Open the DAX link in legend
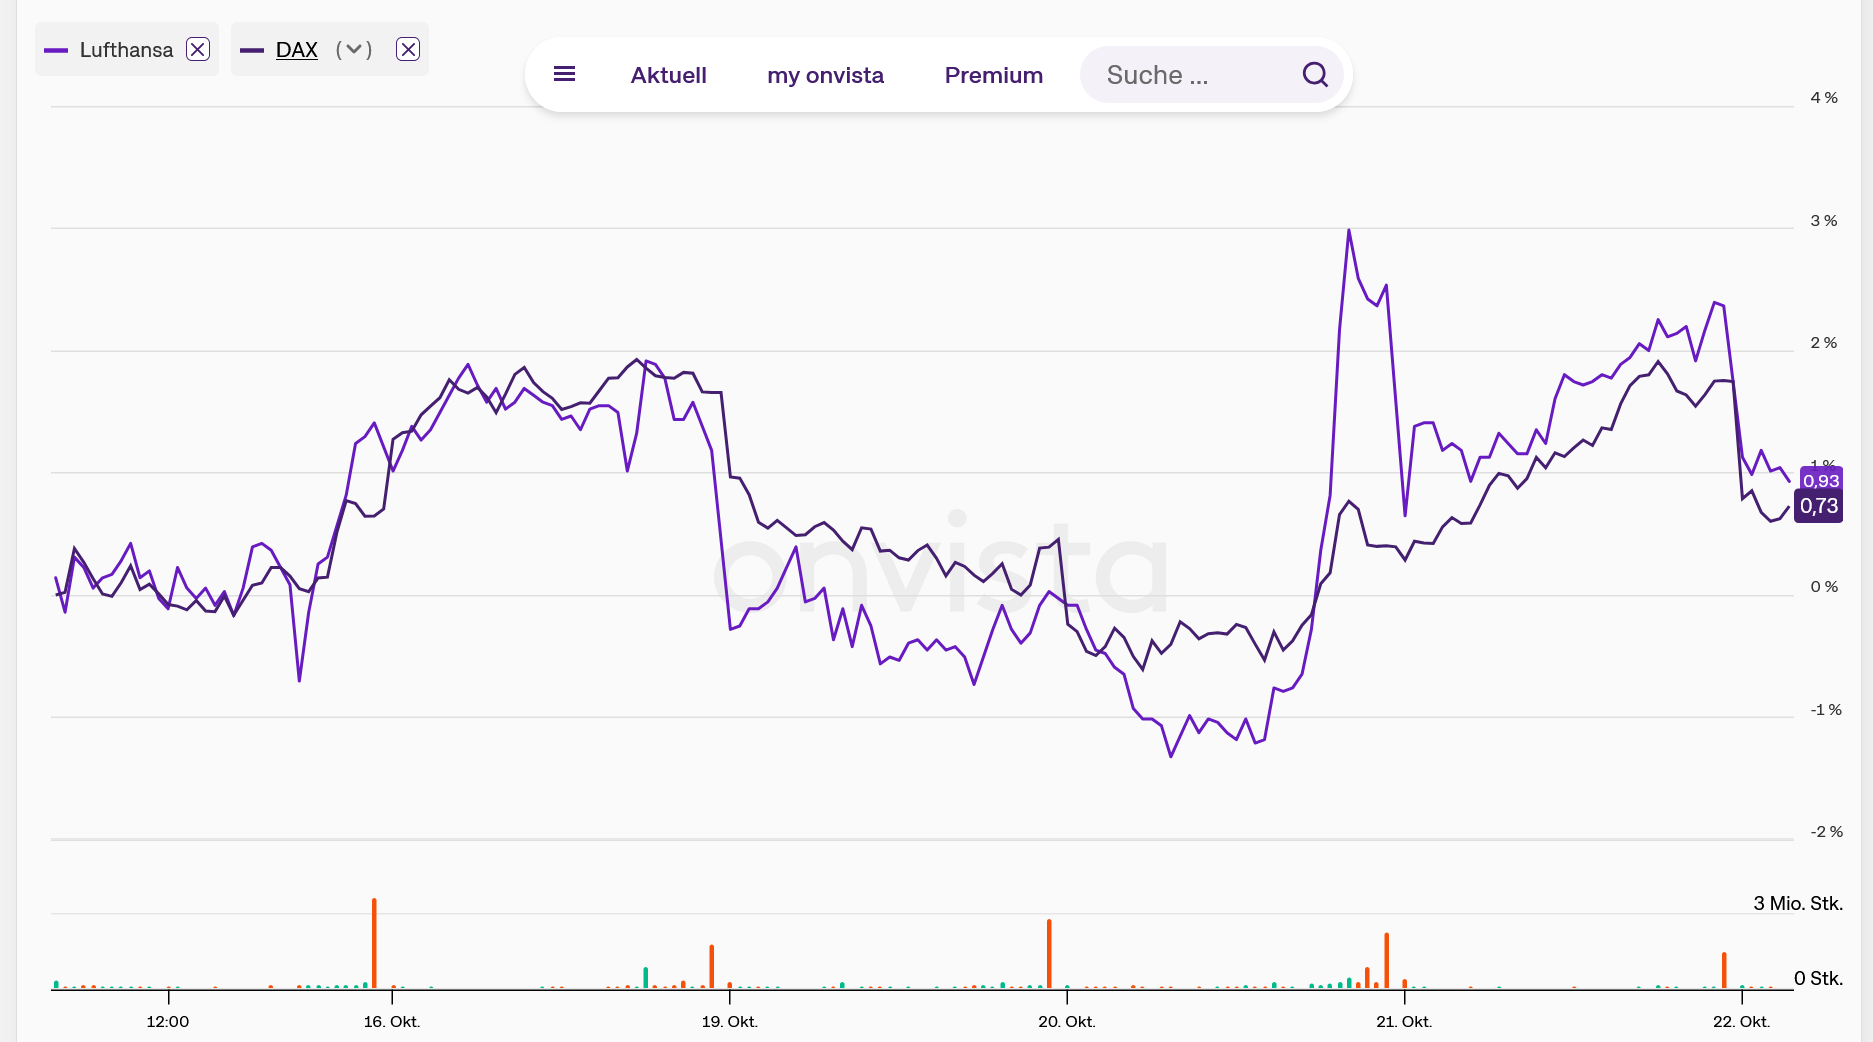The height and width of the screenshot is (1042, 1873). click(x=297, y=50)
